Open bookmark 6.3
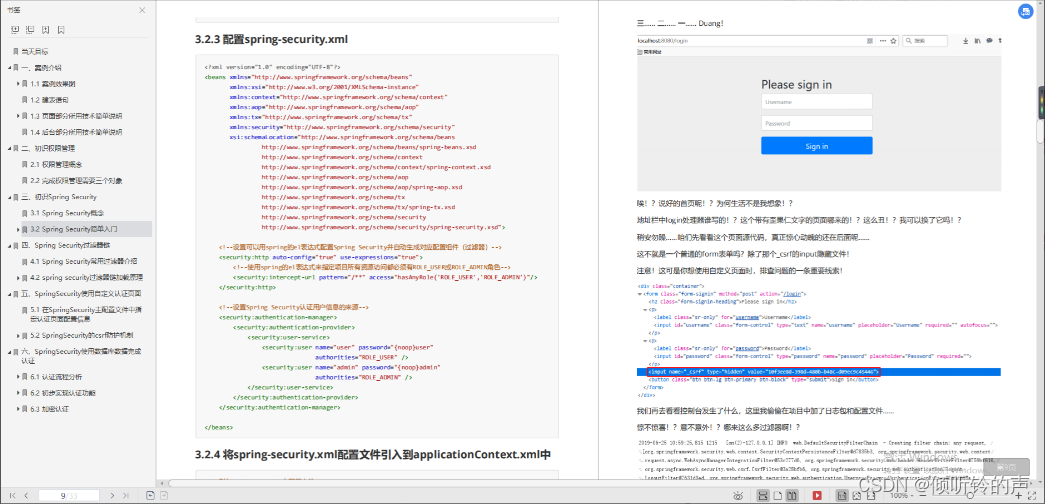 click(x=49, y=409)
